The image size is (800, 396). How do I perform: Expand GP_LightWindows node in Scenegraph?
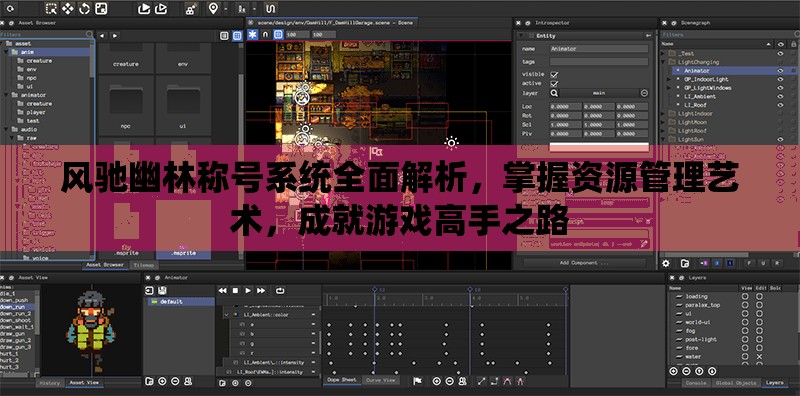click(x=670, y=88)
